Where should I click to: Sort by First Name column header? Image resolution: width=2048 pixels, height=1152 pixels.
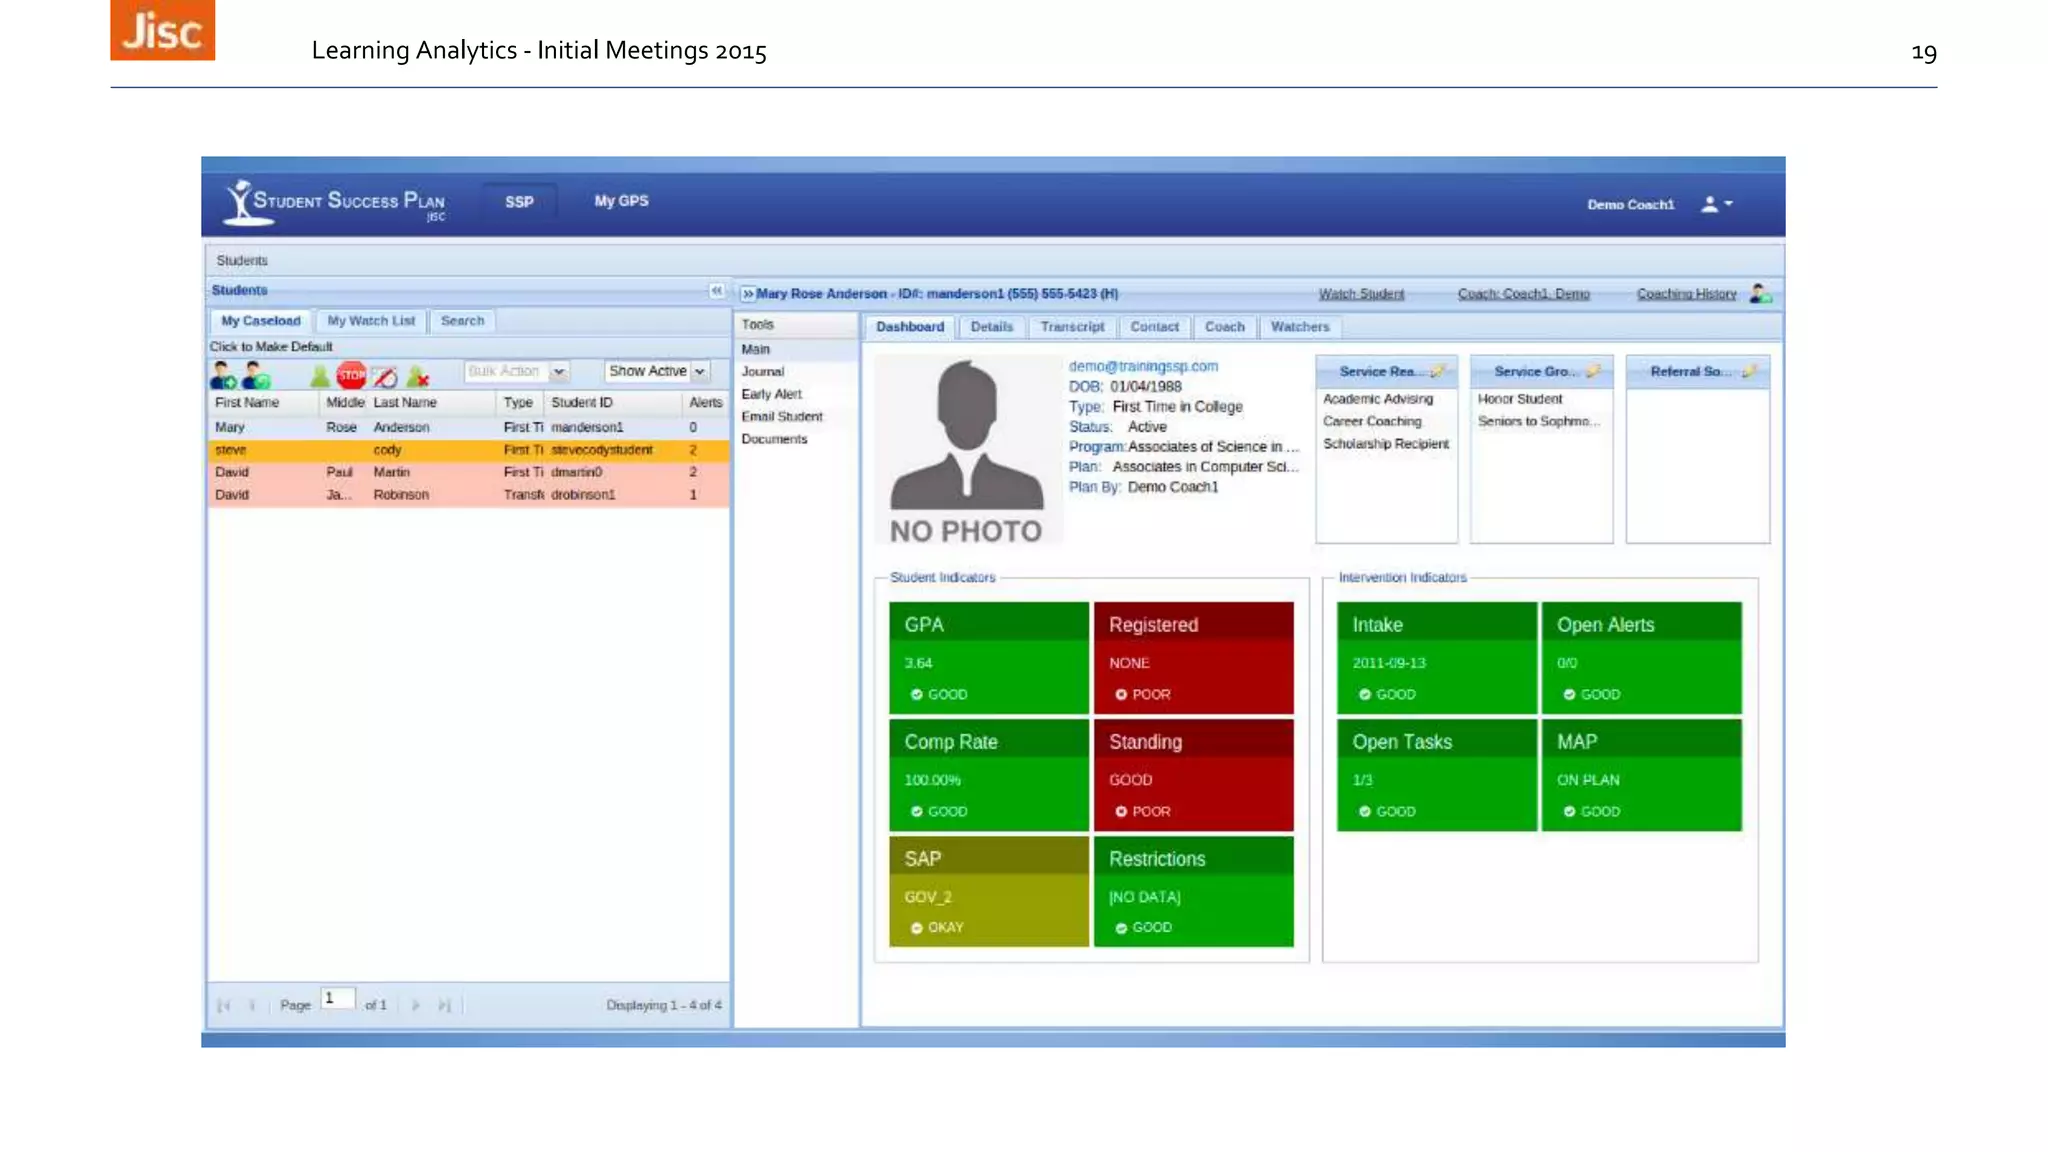click(x=263, y=402)
